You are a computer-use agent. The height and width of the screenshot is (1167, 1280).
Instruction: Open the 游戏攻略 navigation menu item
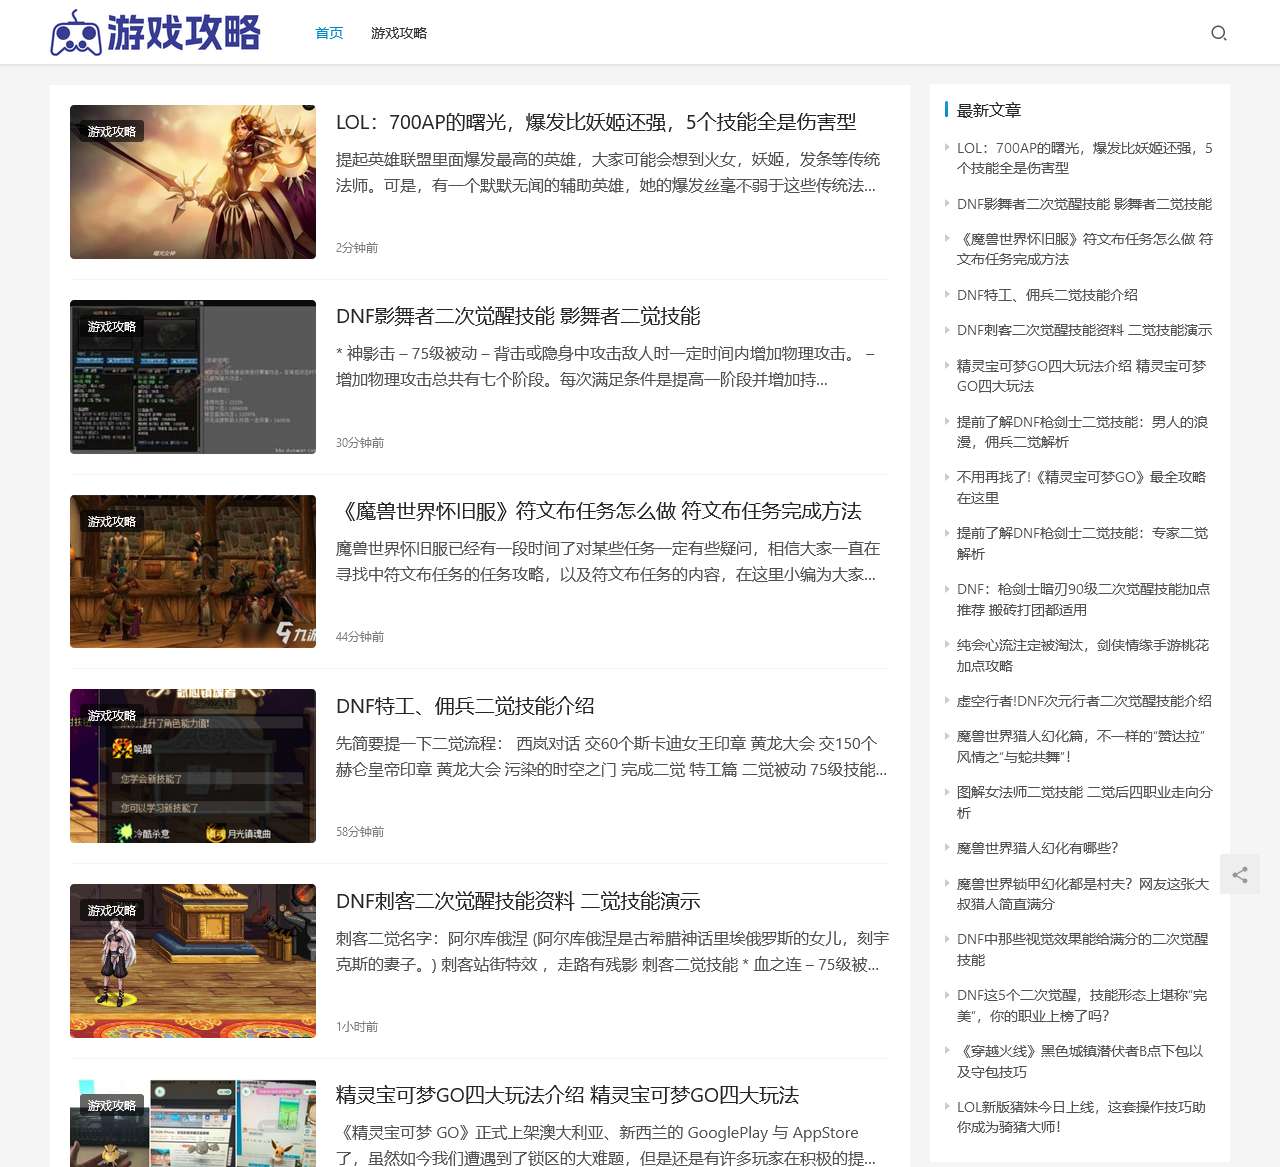tap(399, 33)
